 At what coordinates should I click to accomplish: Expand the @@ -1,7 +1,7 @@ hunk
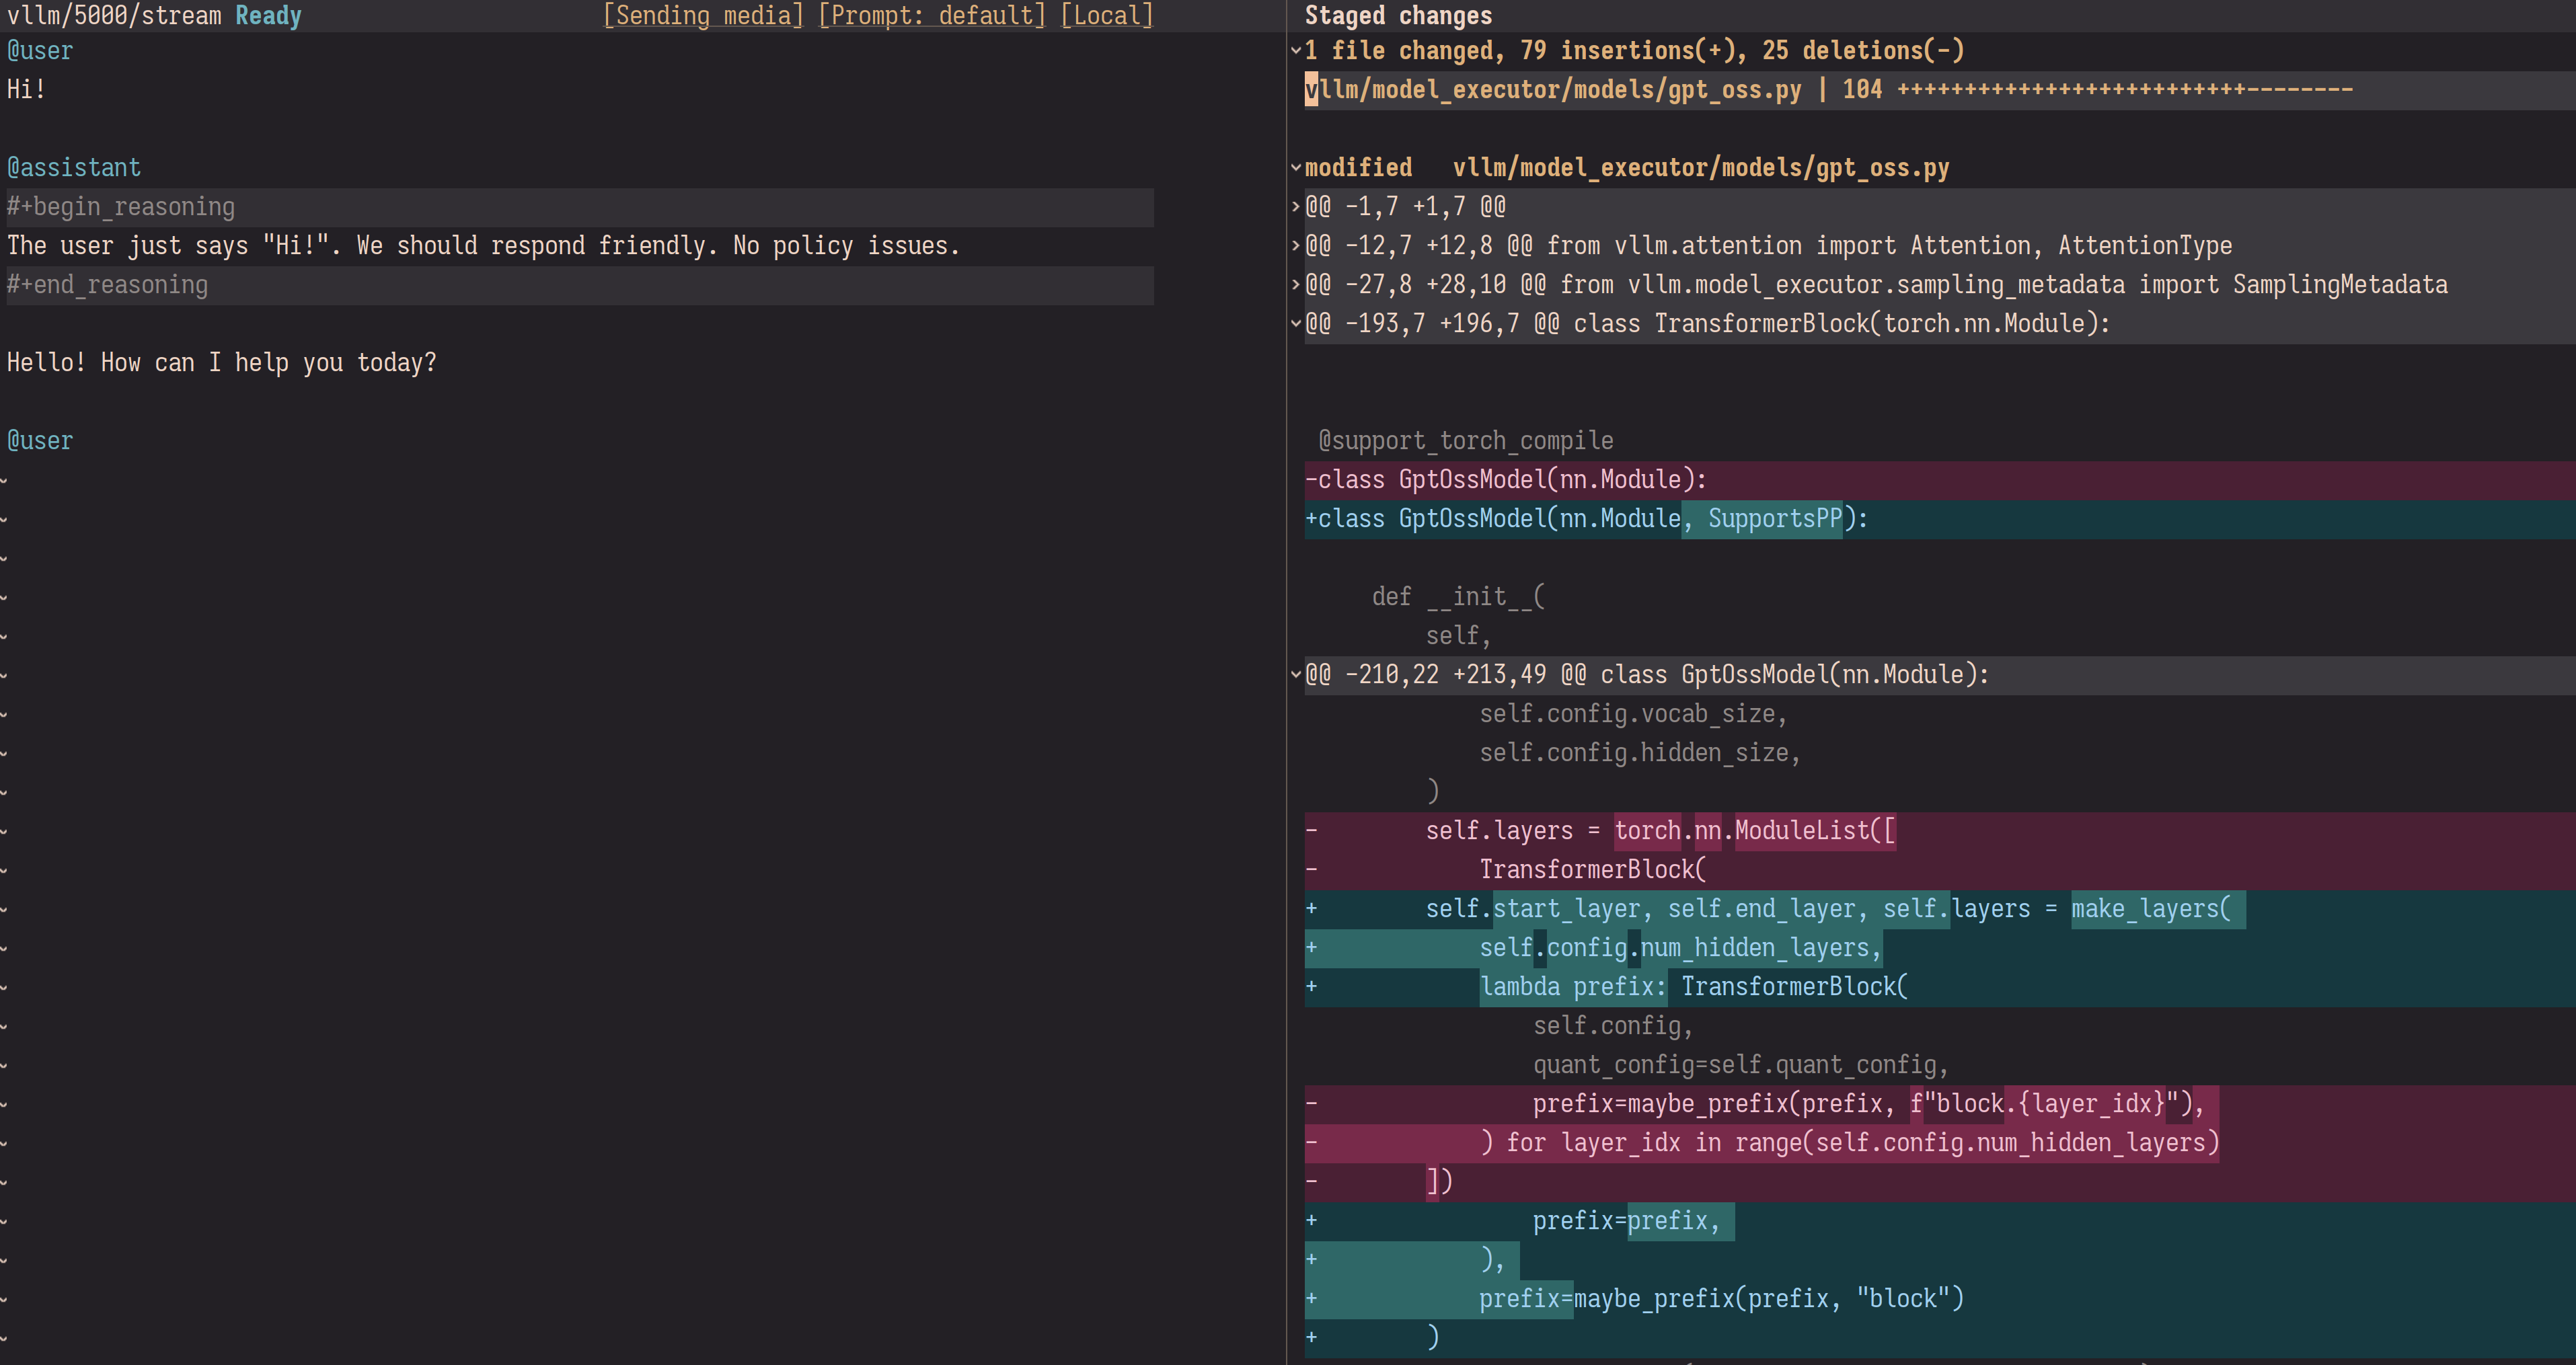tap(1296, 206)
